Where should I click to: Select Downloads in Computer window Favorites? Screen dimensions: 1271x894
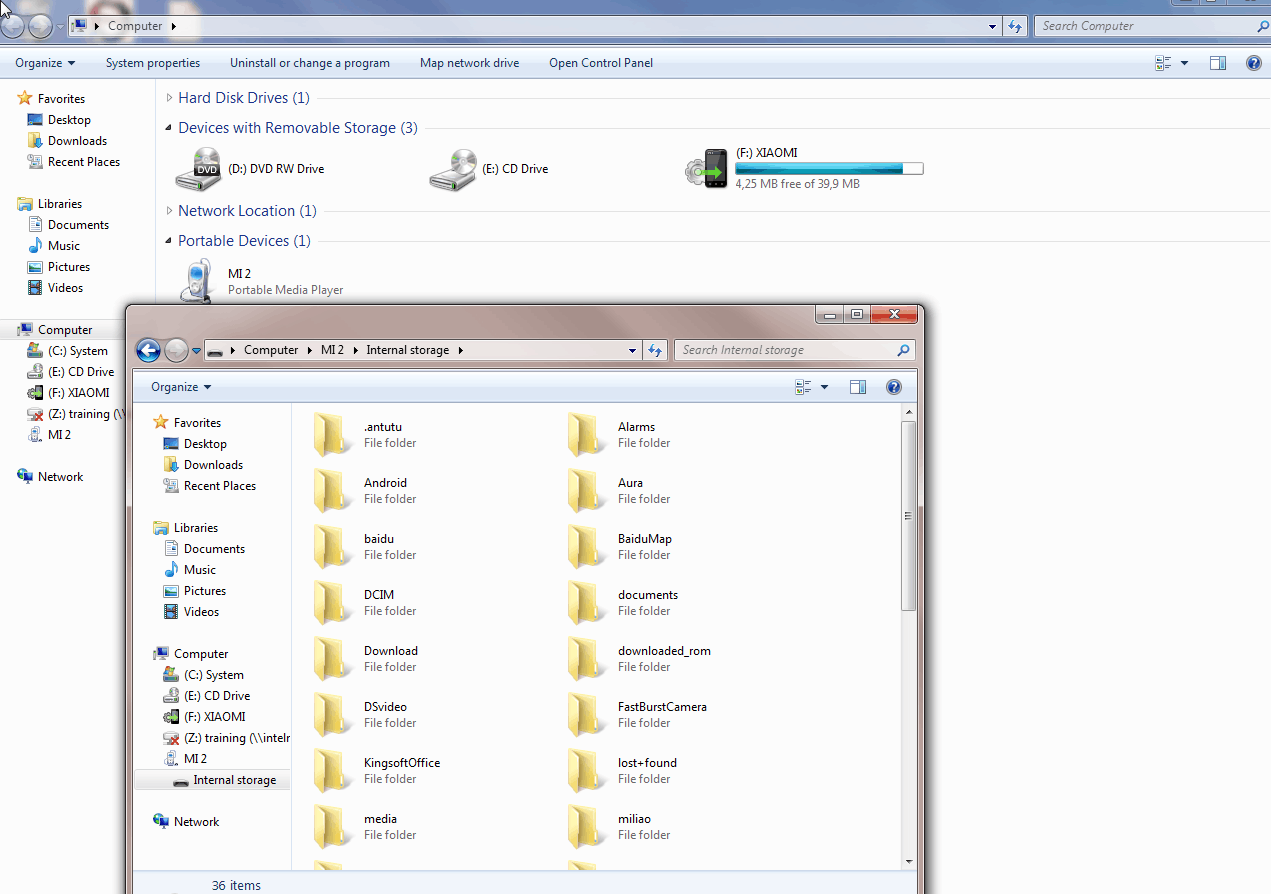coord(77,141)
